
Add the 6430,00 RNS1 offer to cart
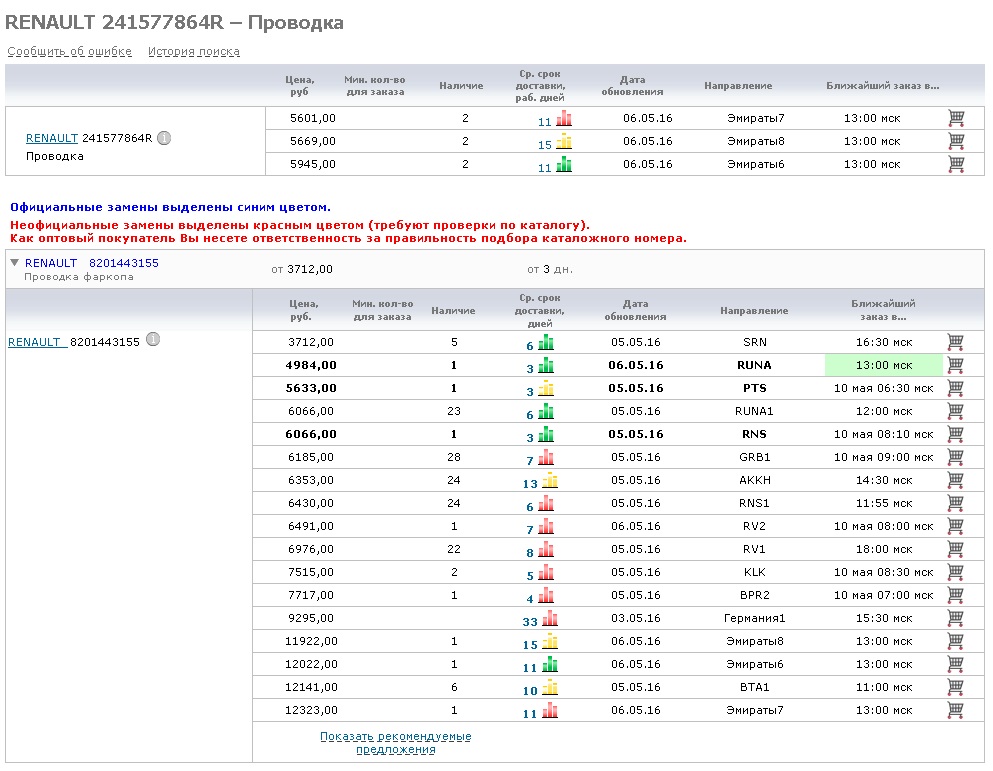[956, 503]
